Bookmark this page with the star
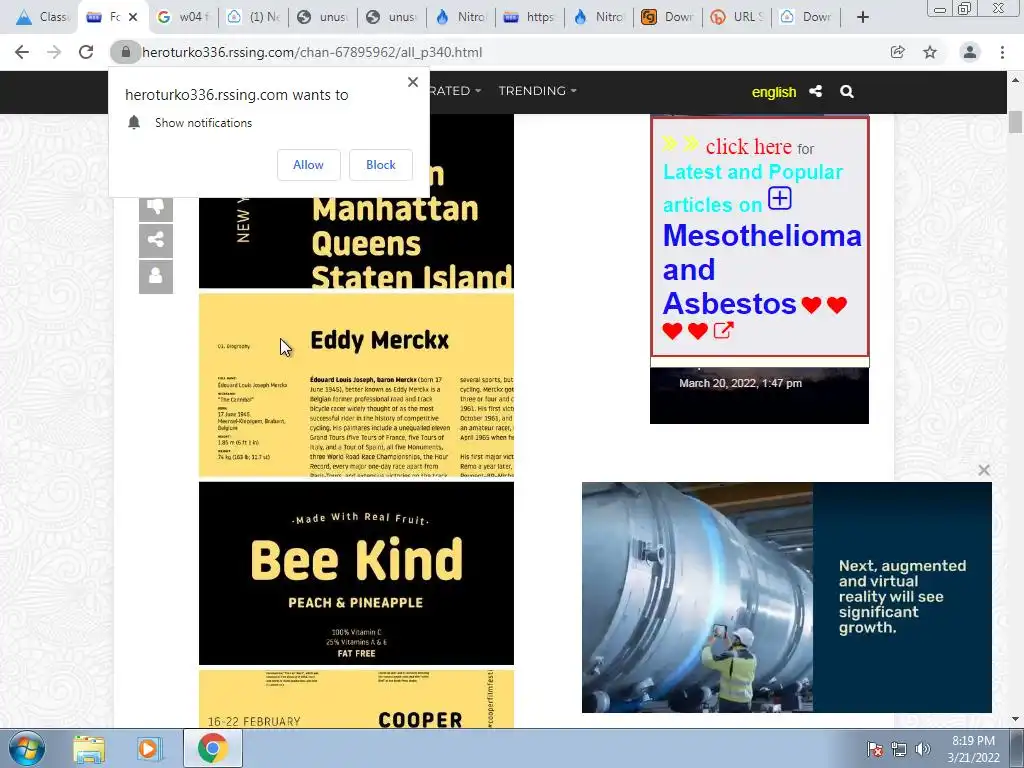 click(930, 52)
